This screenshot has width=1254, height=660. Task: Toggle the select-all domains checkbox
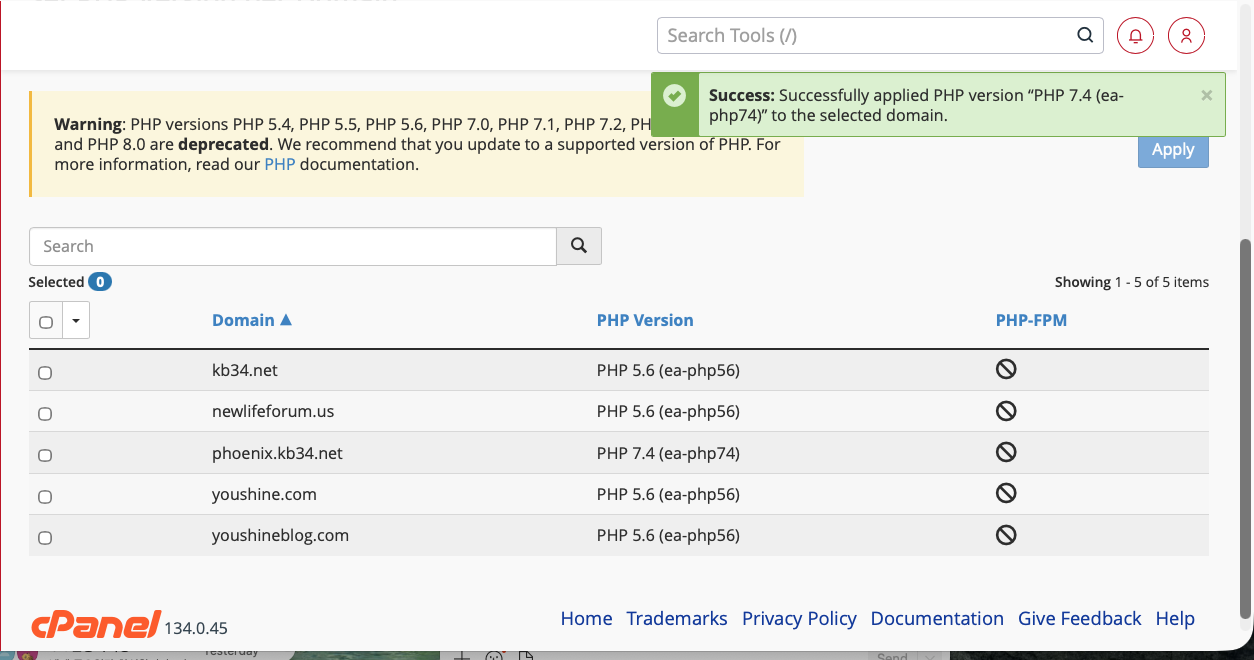point(46,322)
